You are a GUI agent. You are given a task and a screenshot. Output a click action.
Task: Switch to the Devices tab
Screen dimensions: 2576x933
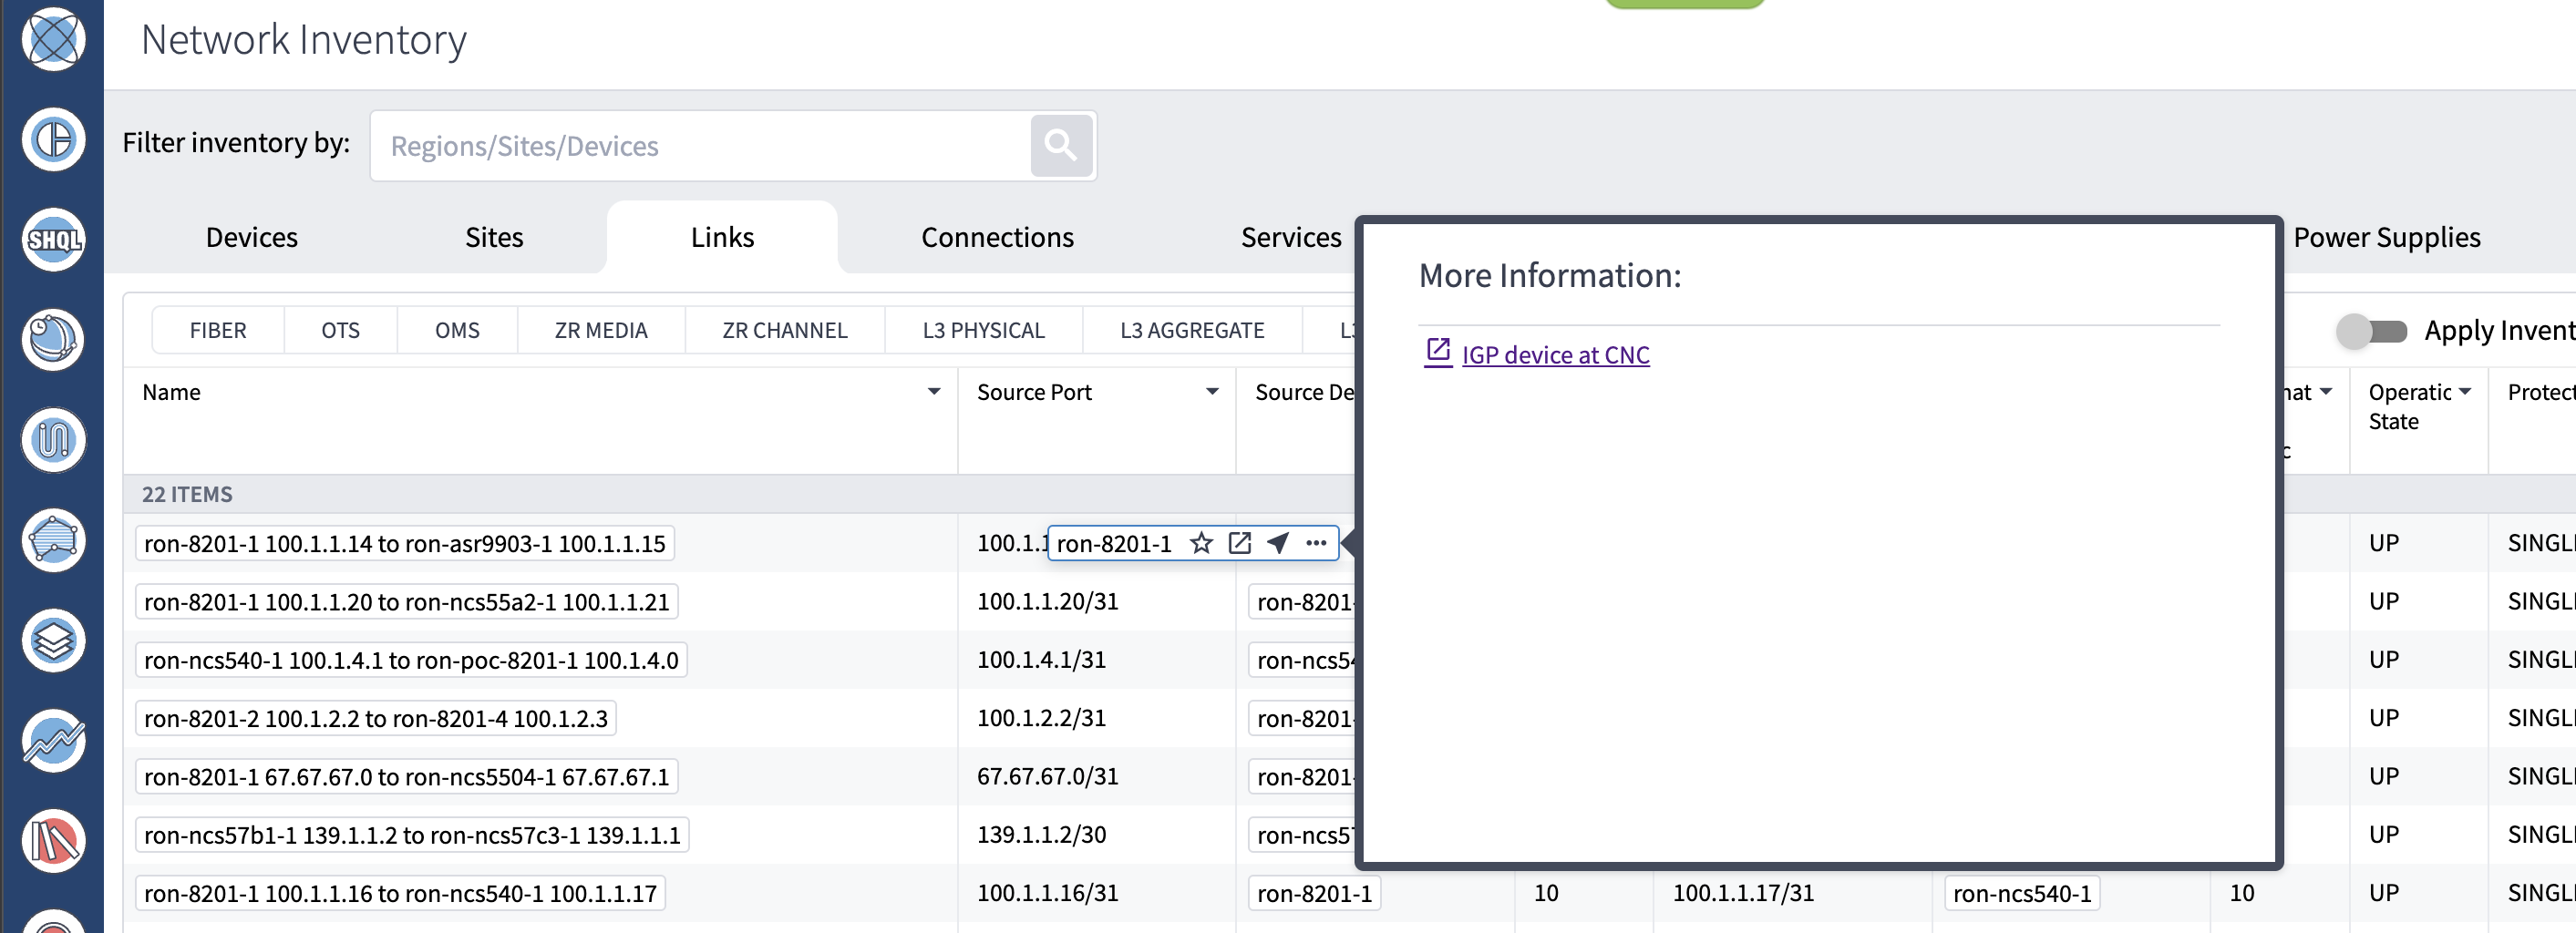[x=252, y=237]
